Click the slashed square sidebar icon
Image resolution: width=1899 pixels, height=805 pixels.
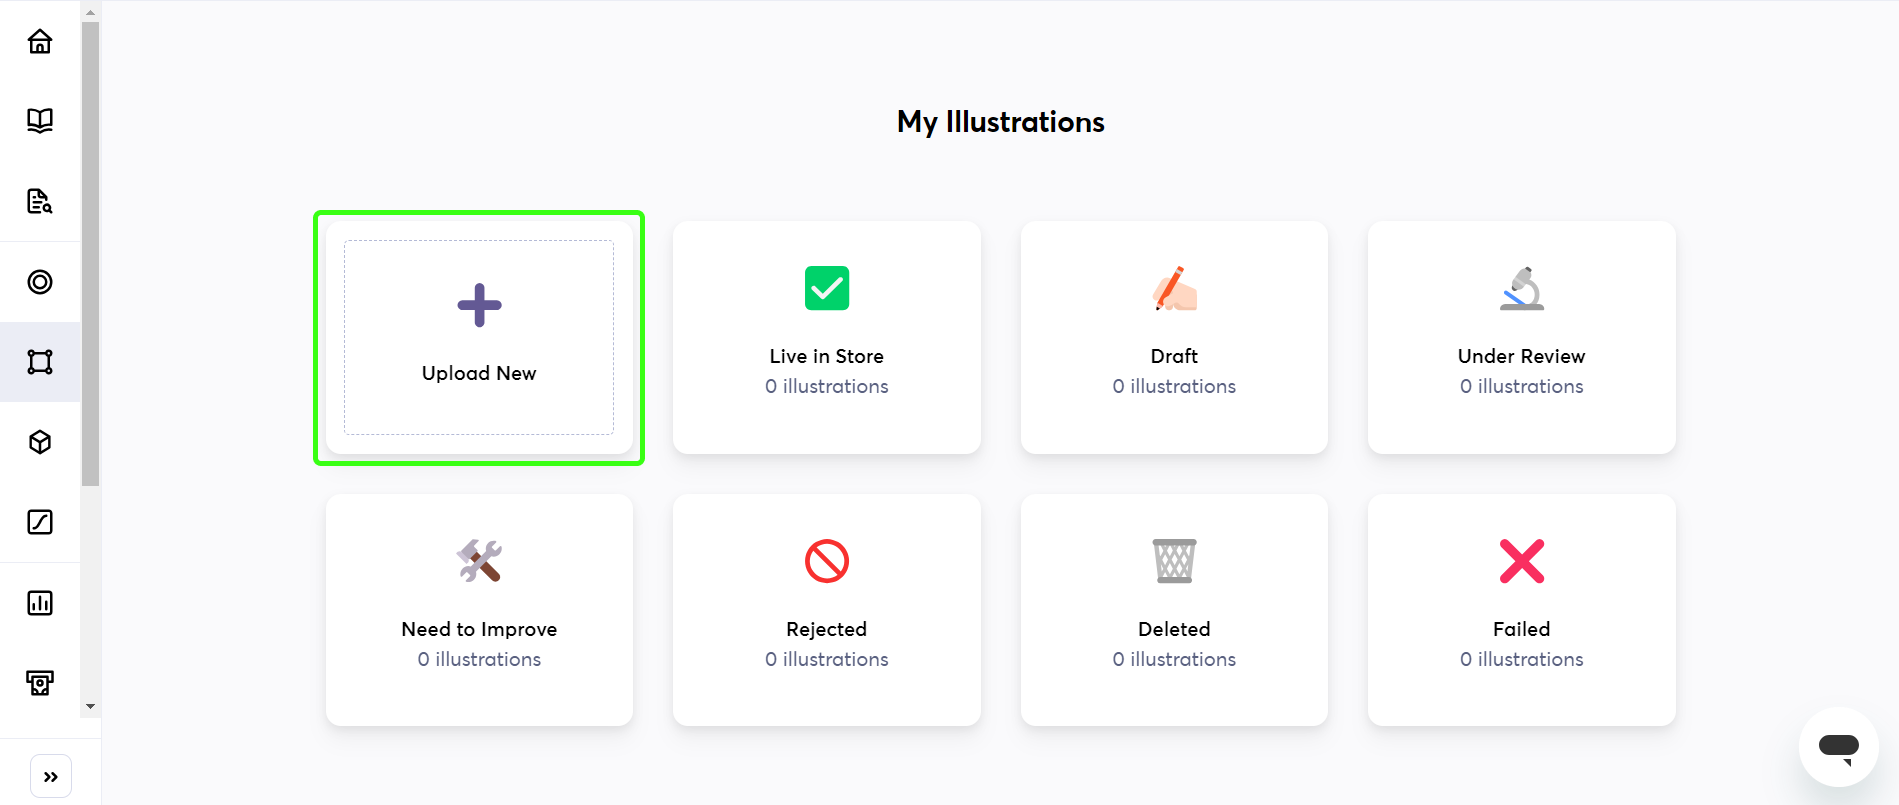click(40, 522)
